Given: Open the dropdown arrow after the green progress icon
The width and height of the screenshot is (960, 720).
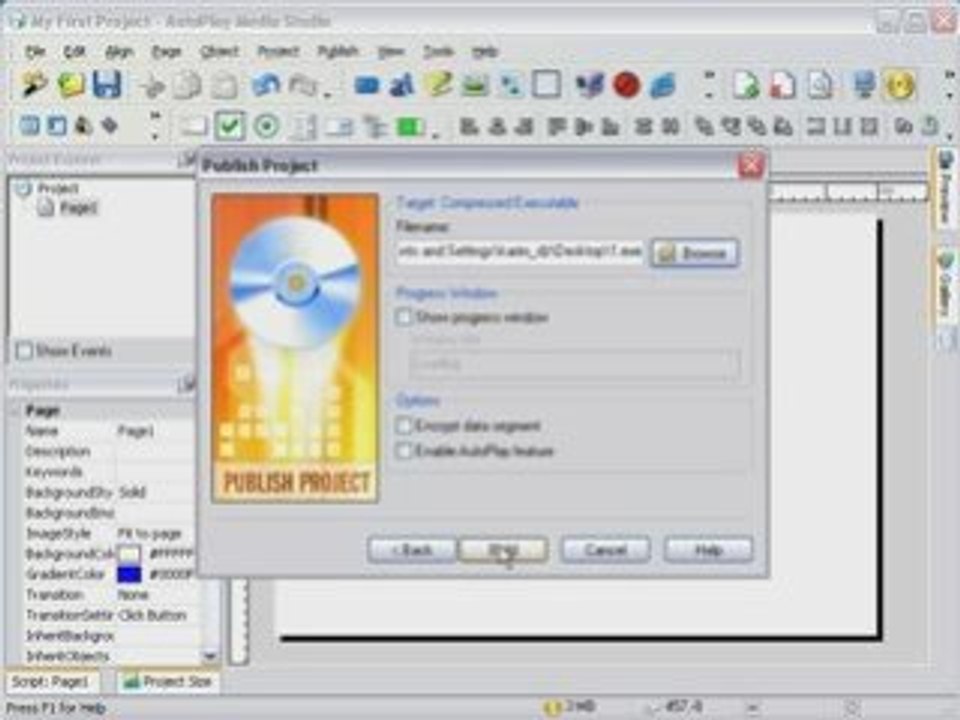Looking at the screenshot, I should point(435,135).
